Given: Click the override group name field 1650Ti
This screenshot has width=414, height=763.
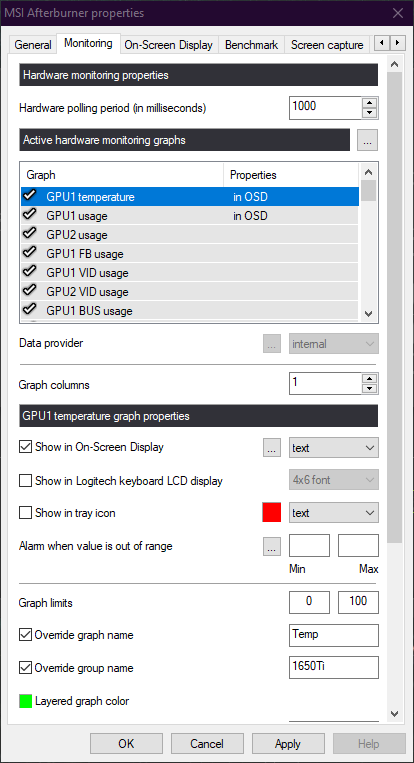Looking at the screenshot, I should (334, 667).
